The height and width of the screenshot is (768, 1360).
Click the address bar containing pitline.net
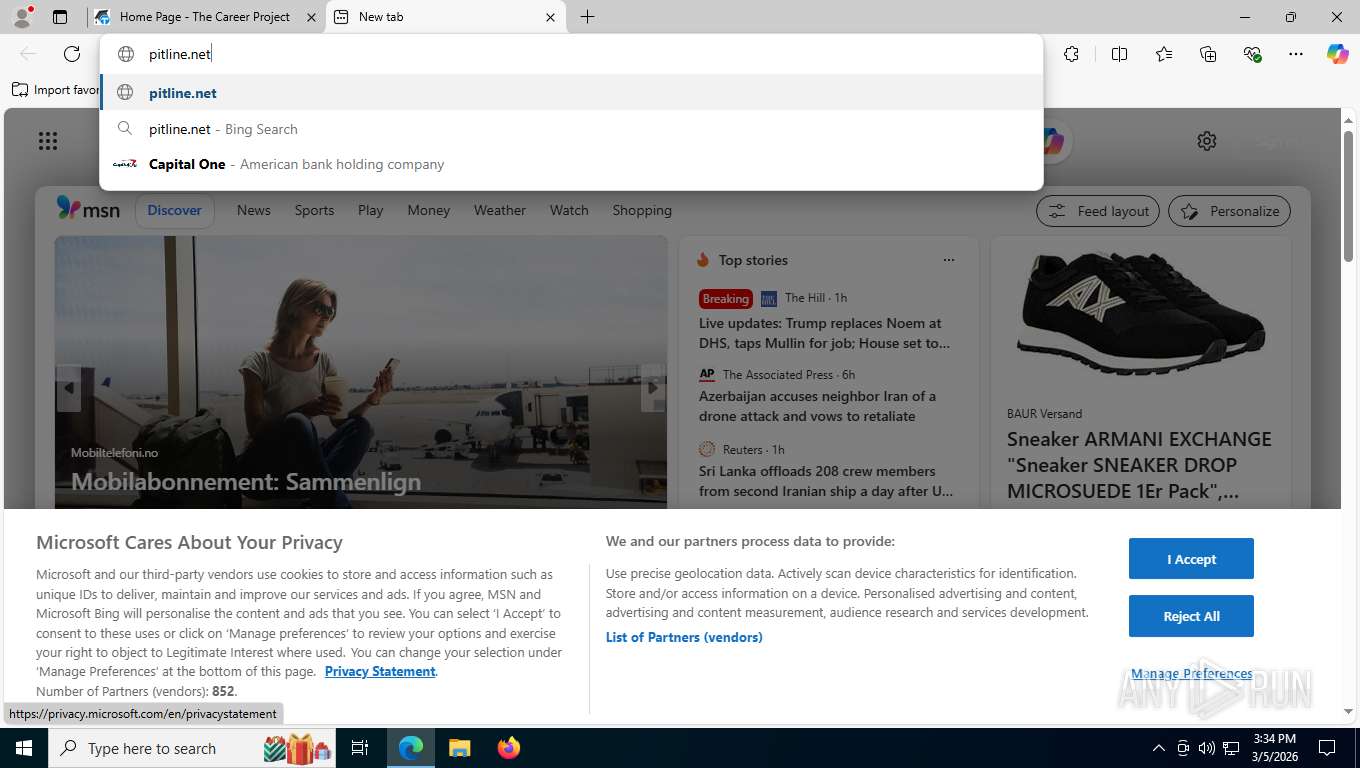pos(571,54)
